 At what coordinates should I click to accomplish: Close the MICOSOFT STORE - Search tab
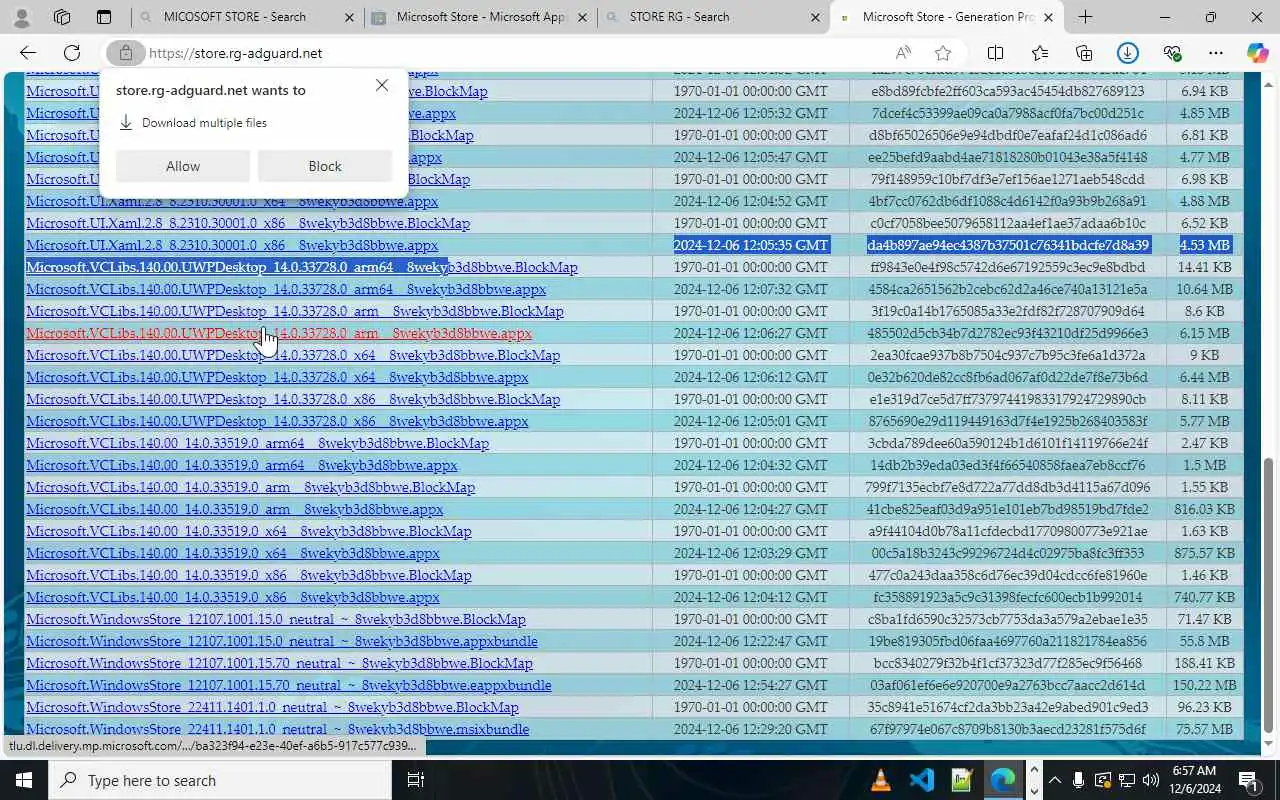click(349, 17)
